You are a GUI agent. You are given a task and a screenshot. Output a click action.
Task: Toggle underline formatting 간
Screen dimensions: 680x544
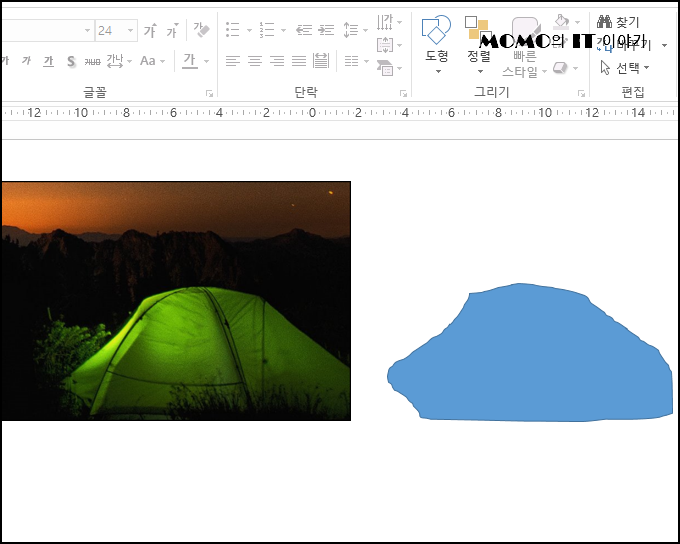coord(48,61)
